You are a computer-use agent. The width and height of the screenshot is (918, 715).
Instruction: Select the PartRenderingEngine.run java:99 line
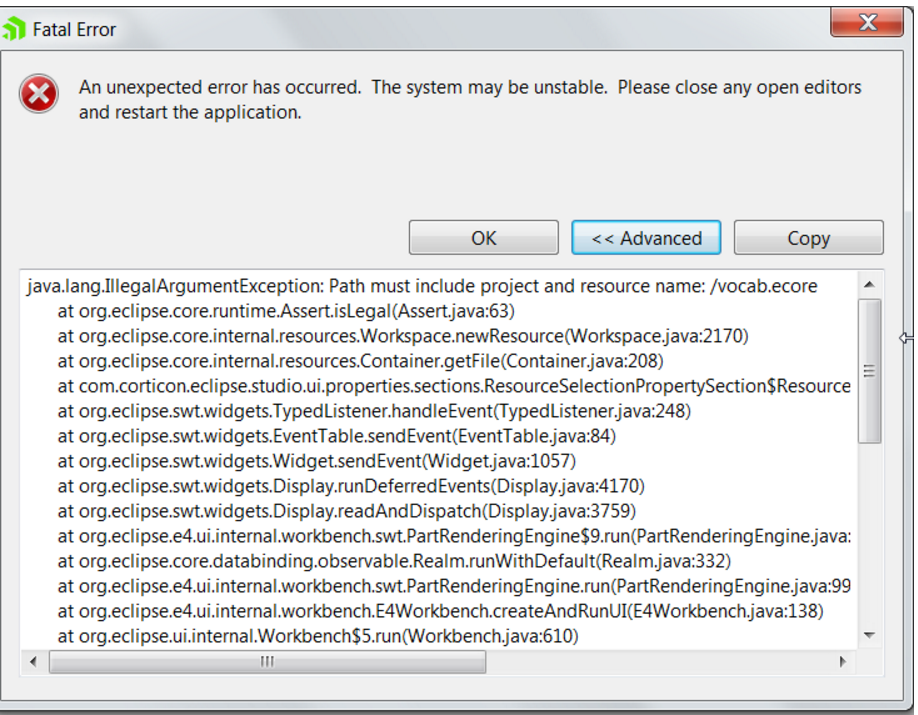[x=454, y=586]
